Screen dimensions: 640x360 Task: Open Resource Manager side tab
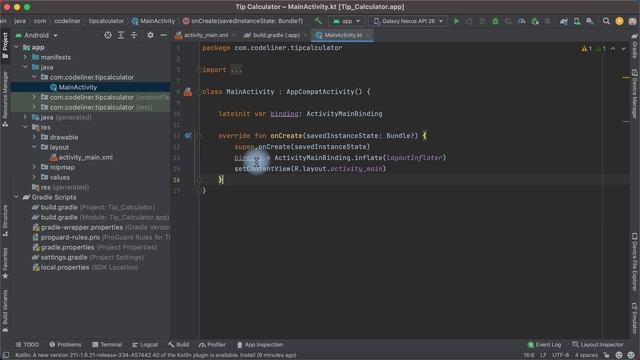pos(5,99)
